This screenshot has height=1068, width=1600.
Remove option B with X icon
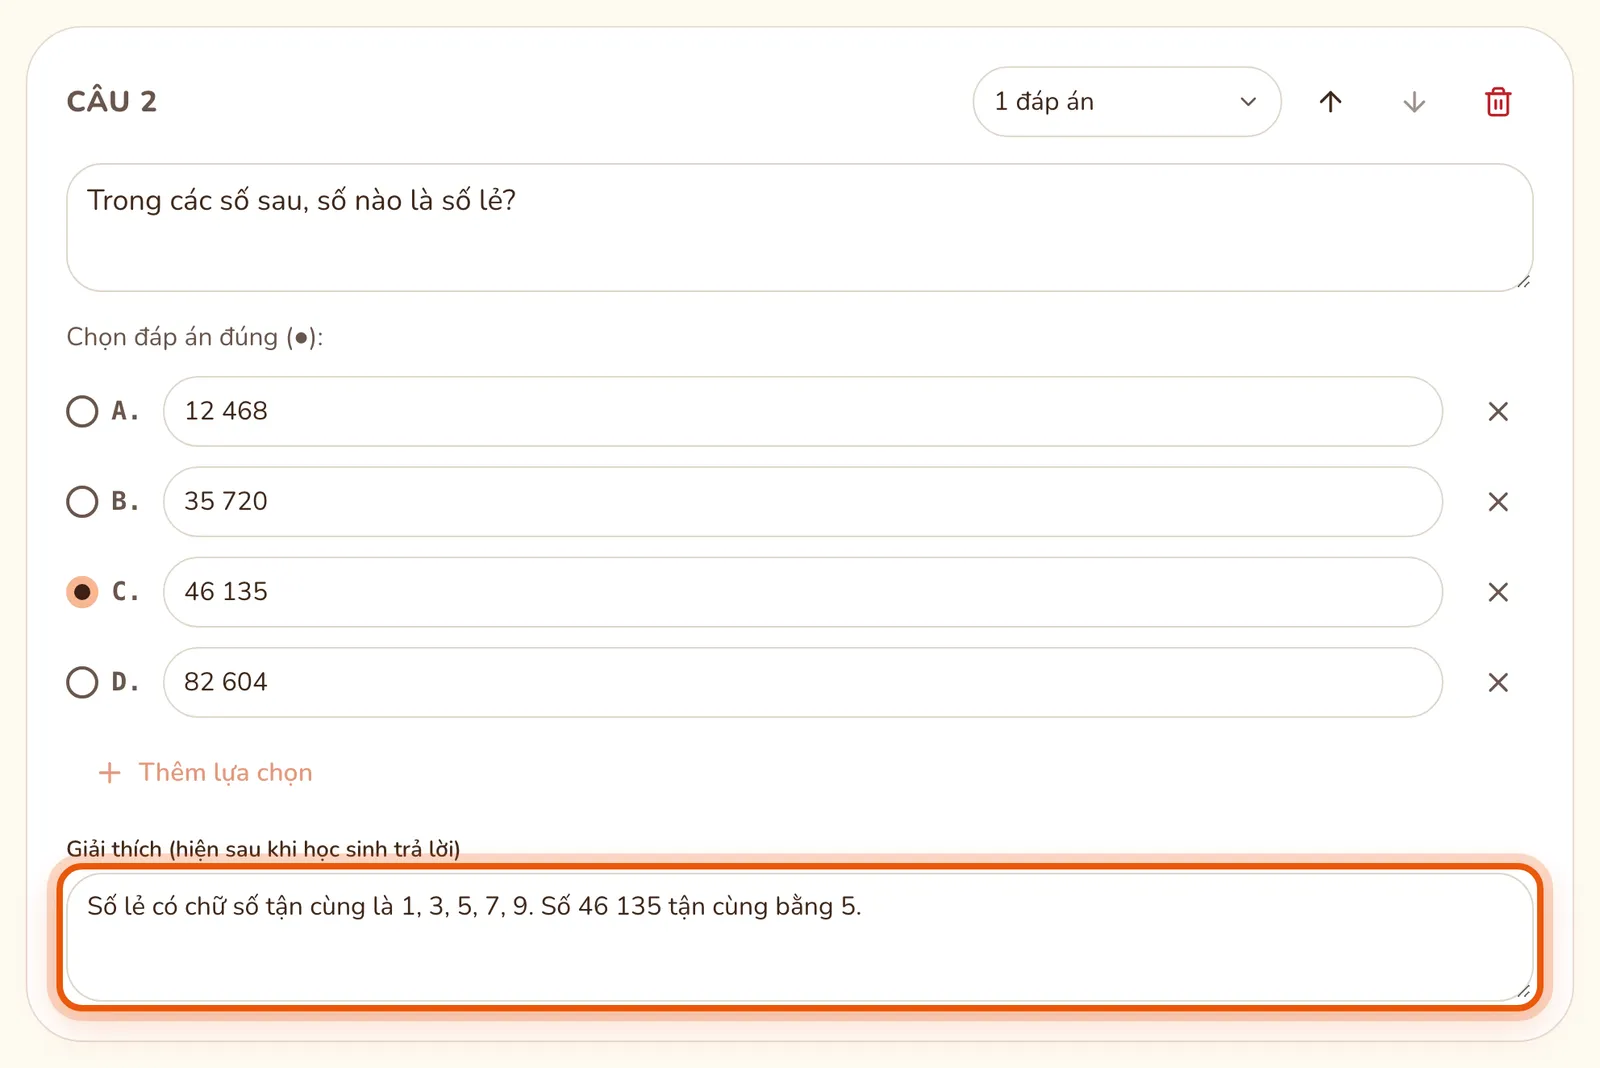(1498, 502)
